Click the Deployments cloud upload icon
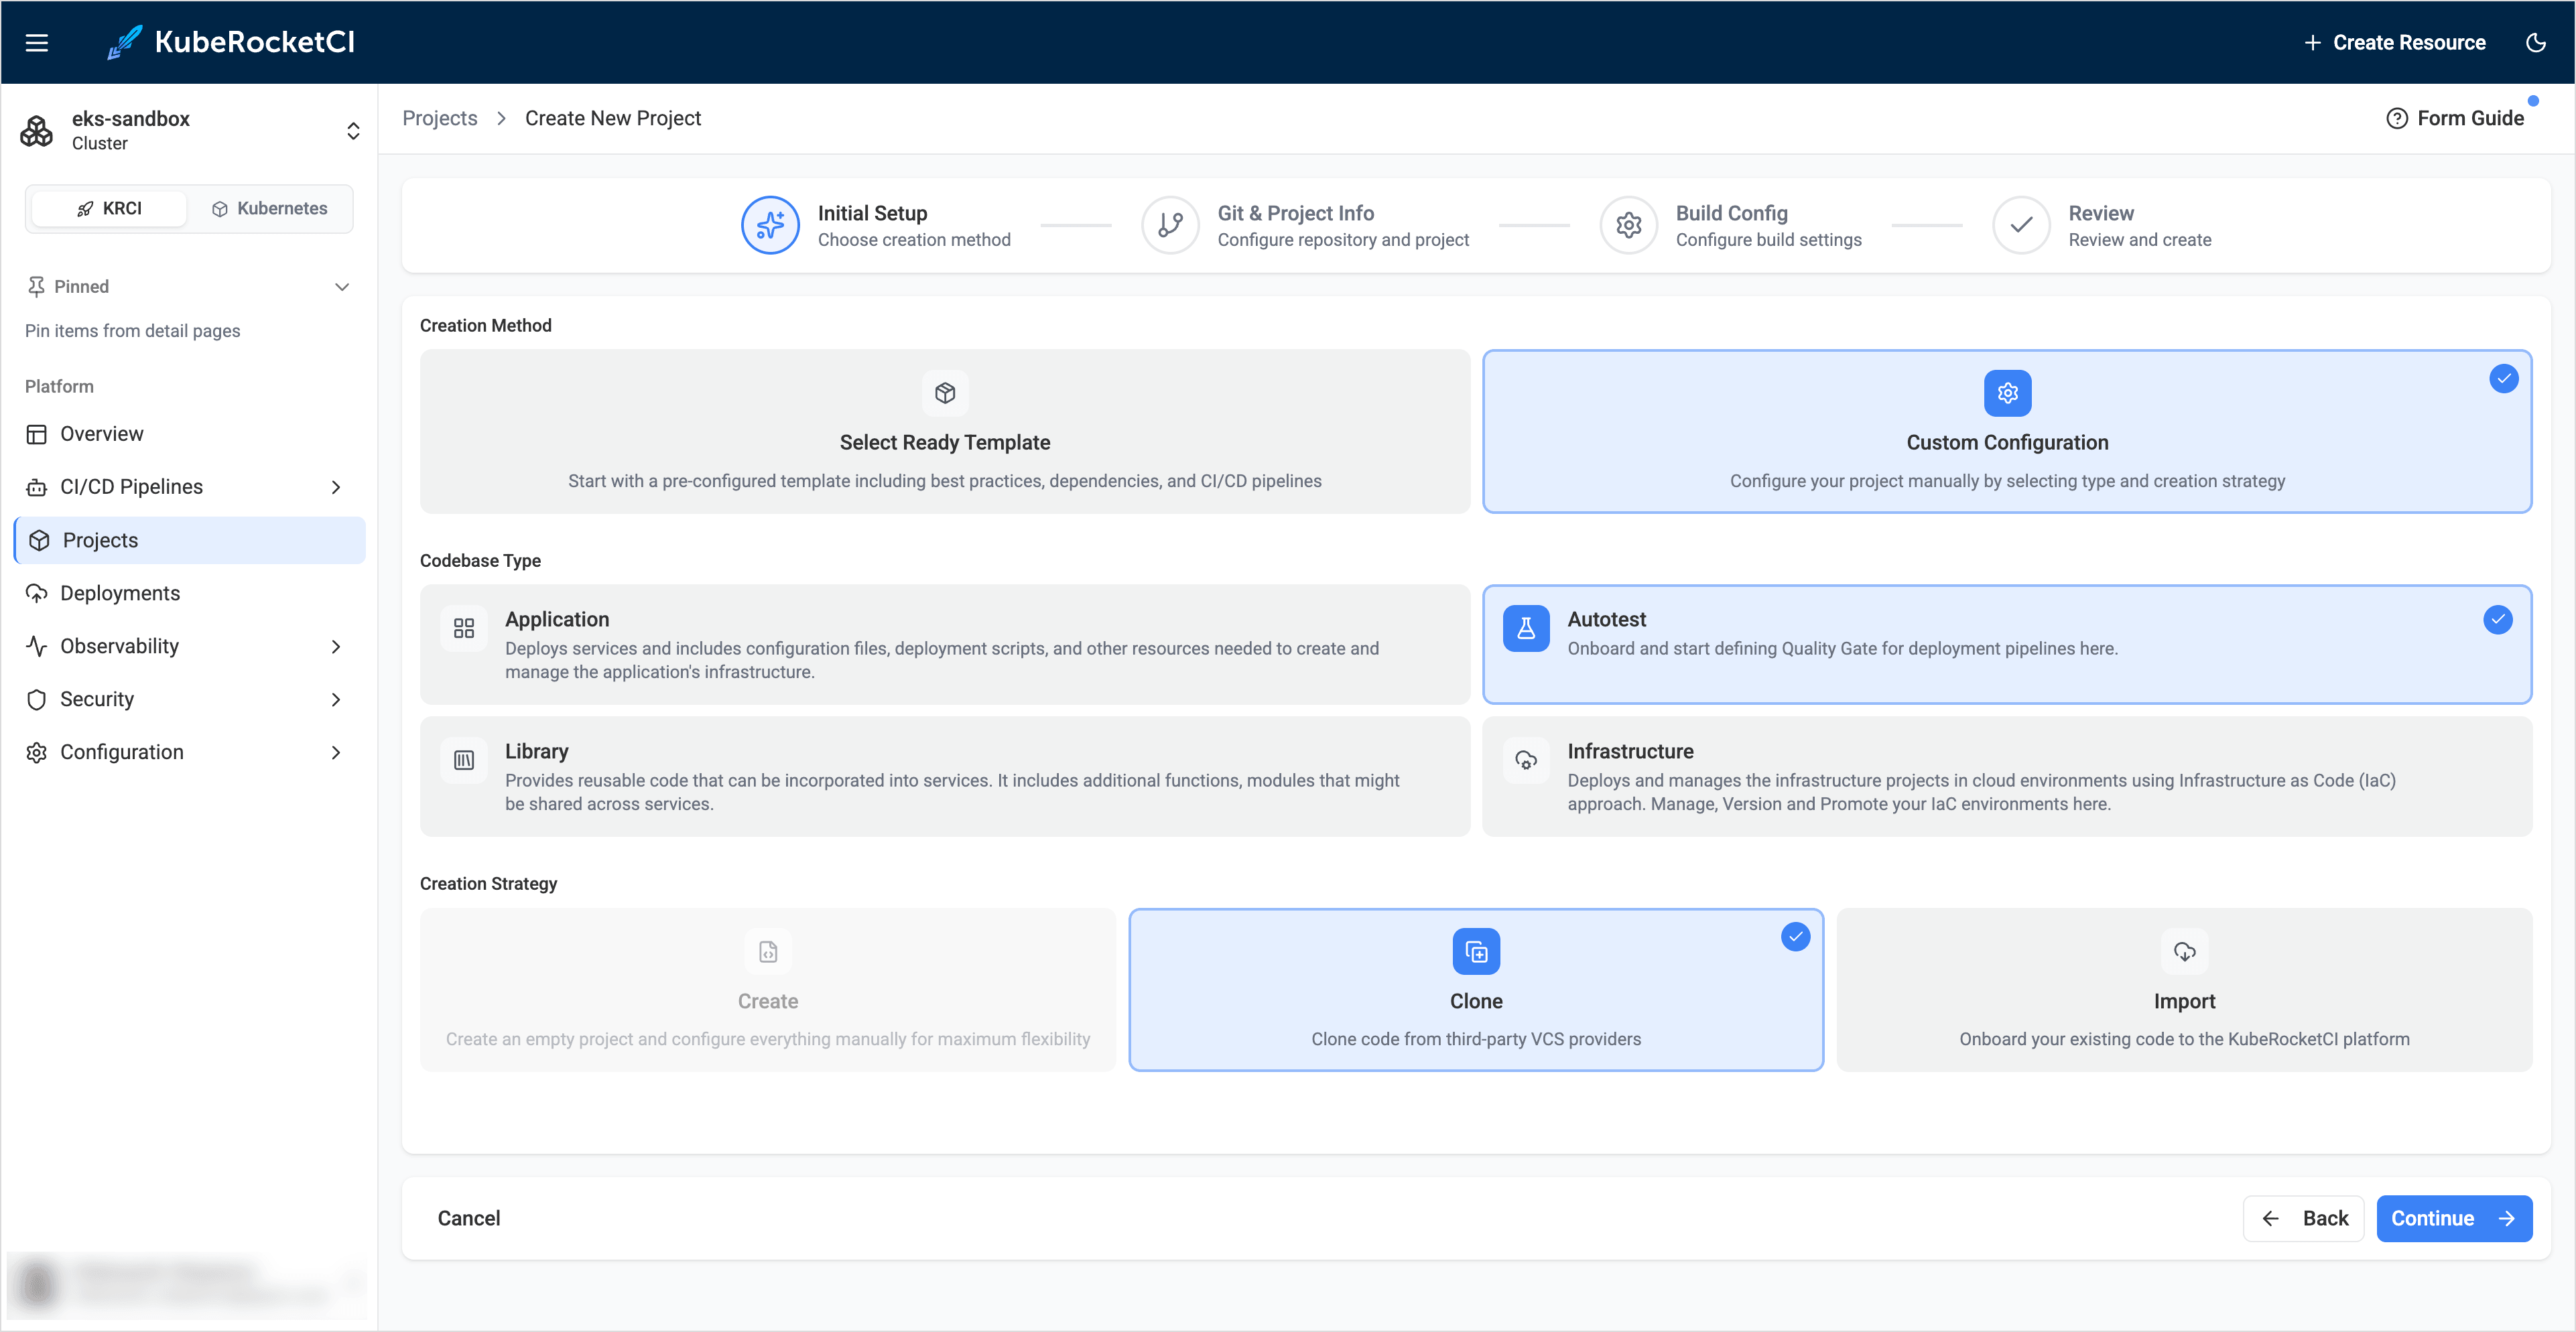 37,593
